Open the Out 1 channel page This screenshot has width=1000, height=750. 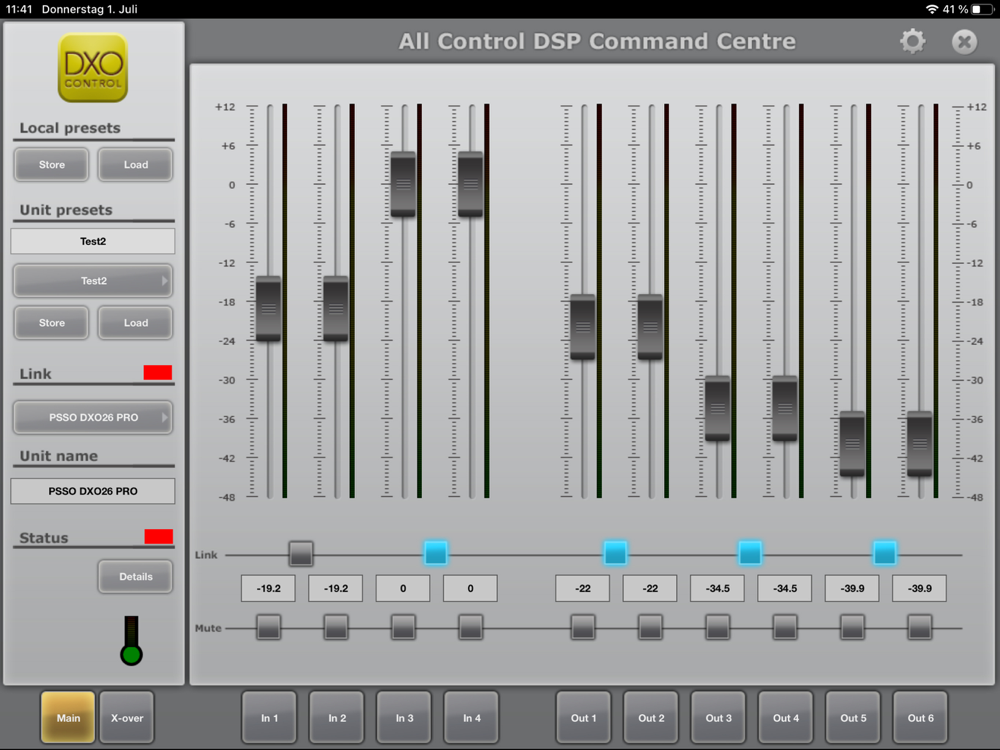point(584,717)
